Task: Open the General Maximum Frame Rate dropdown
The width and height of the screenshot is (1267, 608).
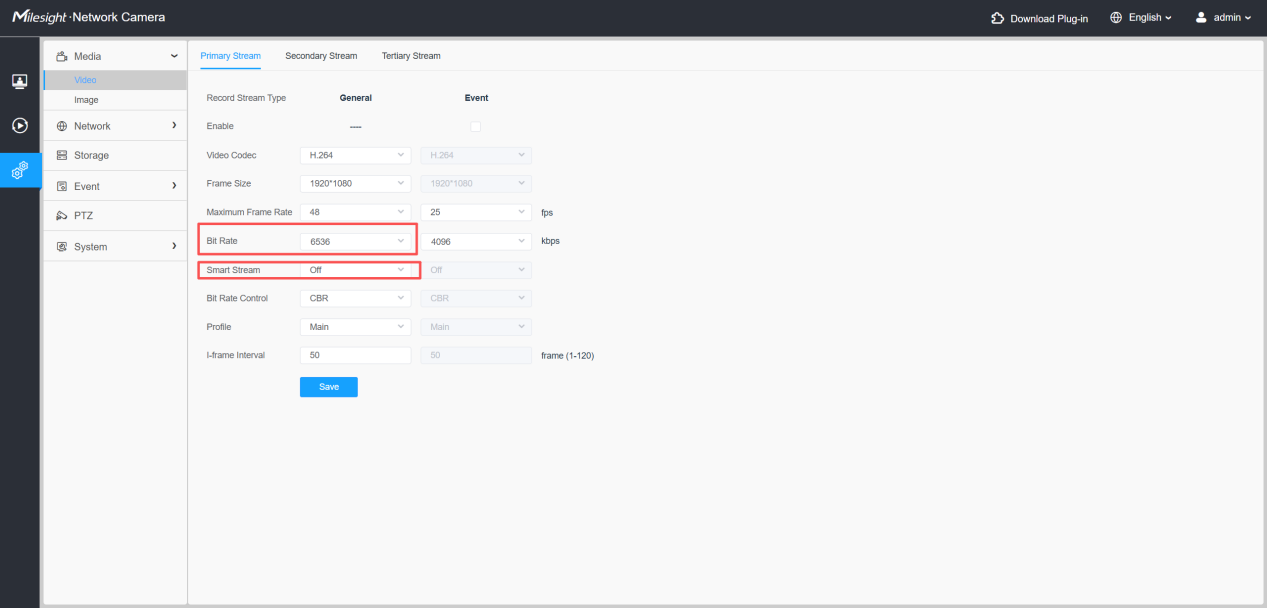Action: click(x=356, y=212)
